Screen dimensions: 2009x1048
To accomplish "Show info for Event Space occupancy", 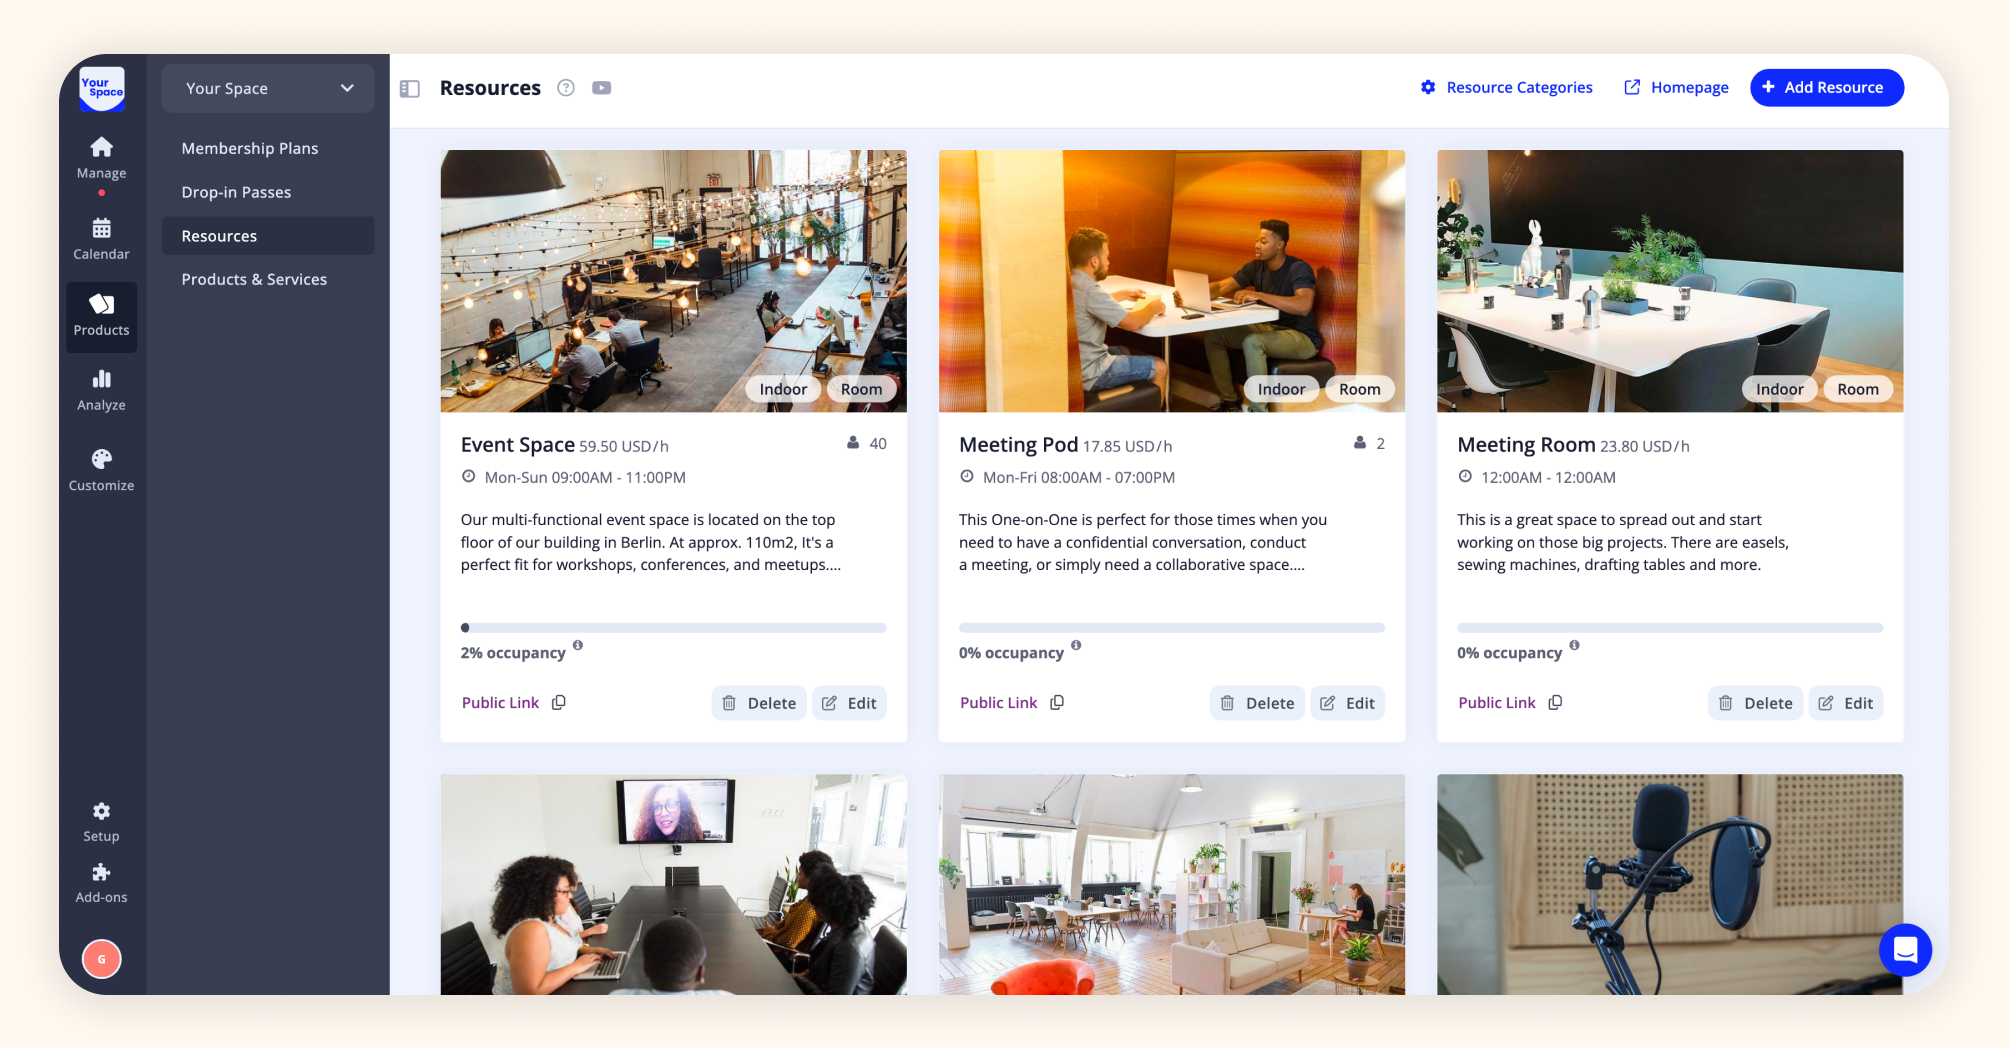I will [578, 645].
